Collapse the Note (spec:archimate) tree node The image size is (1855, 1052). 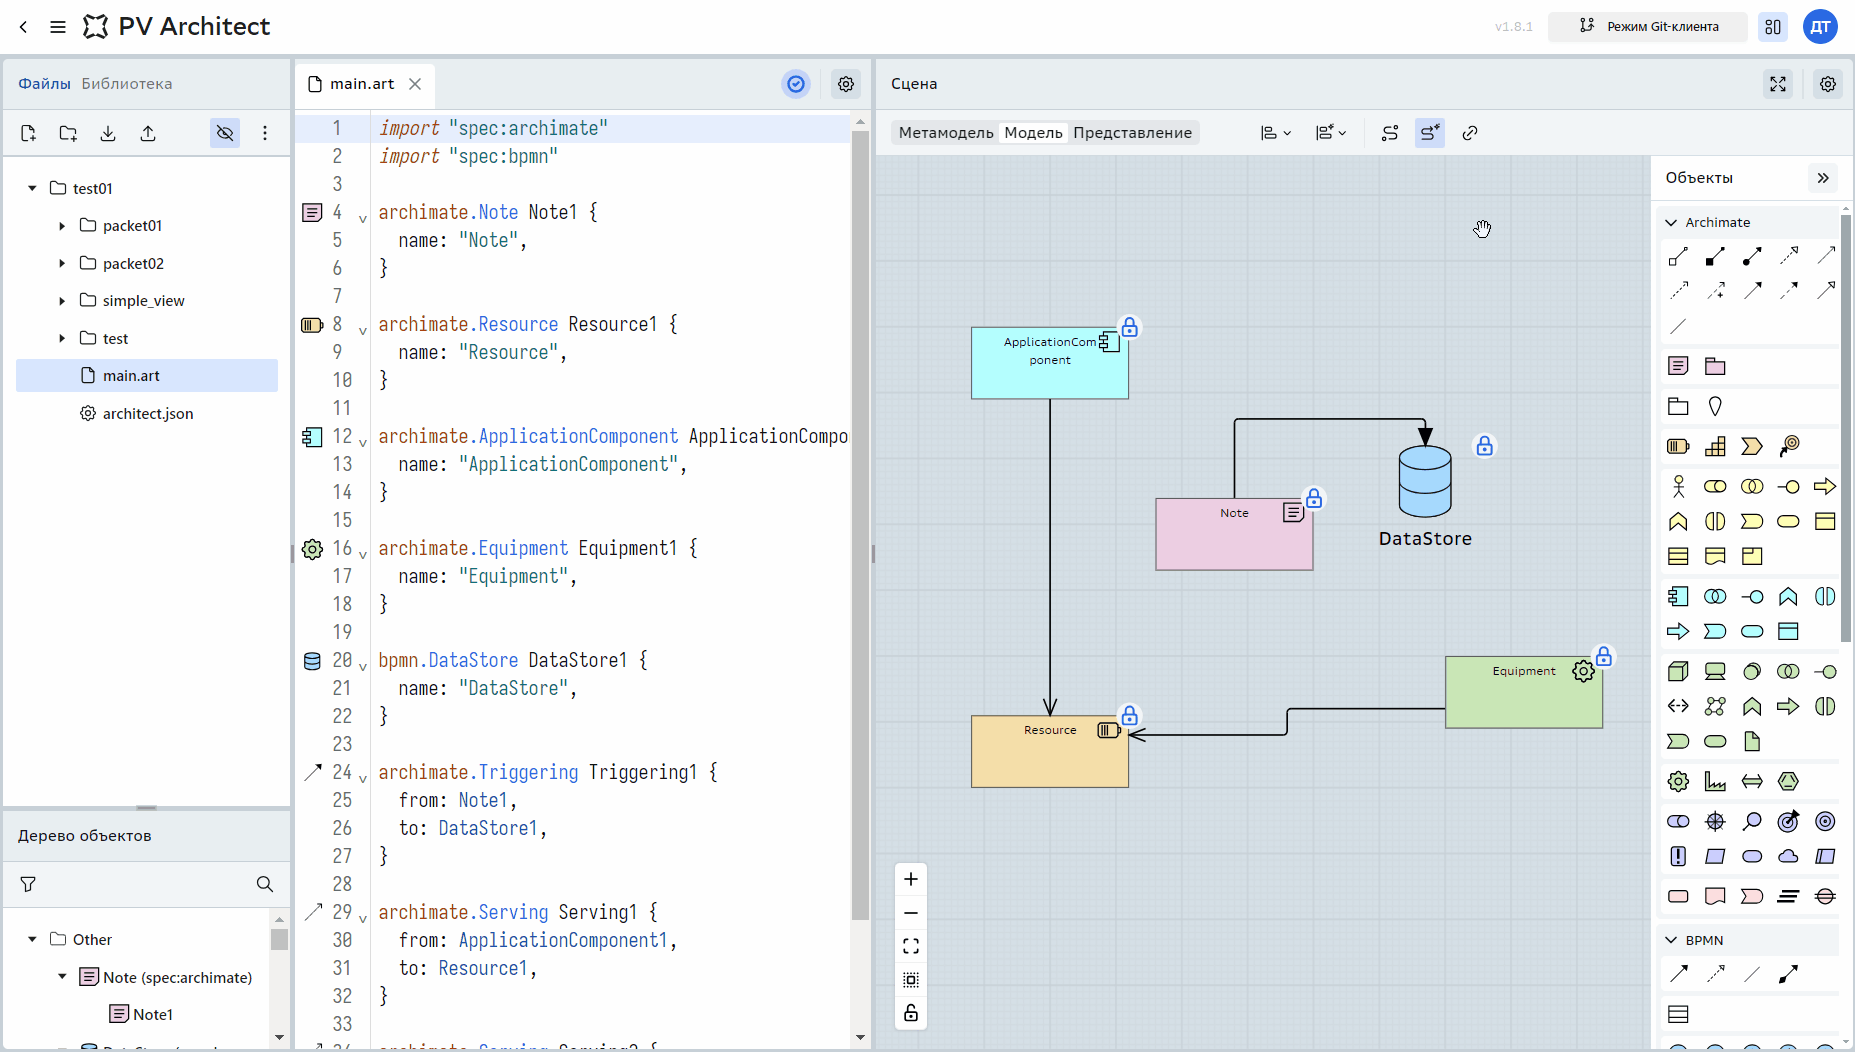point(62,977)
